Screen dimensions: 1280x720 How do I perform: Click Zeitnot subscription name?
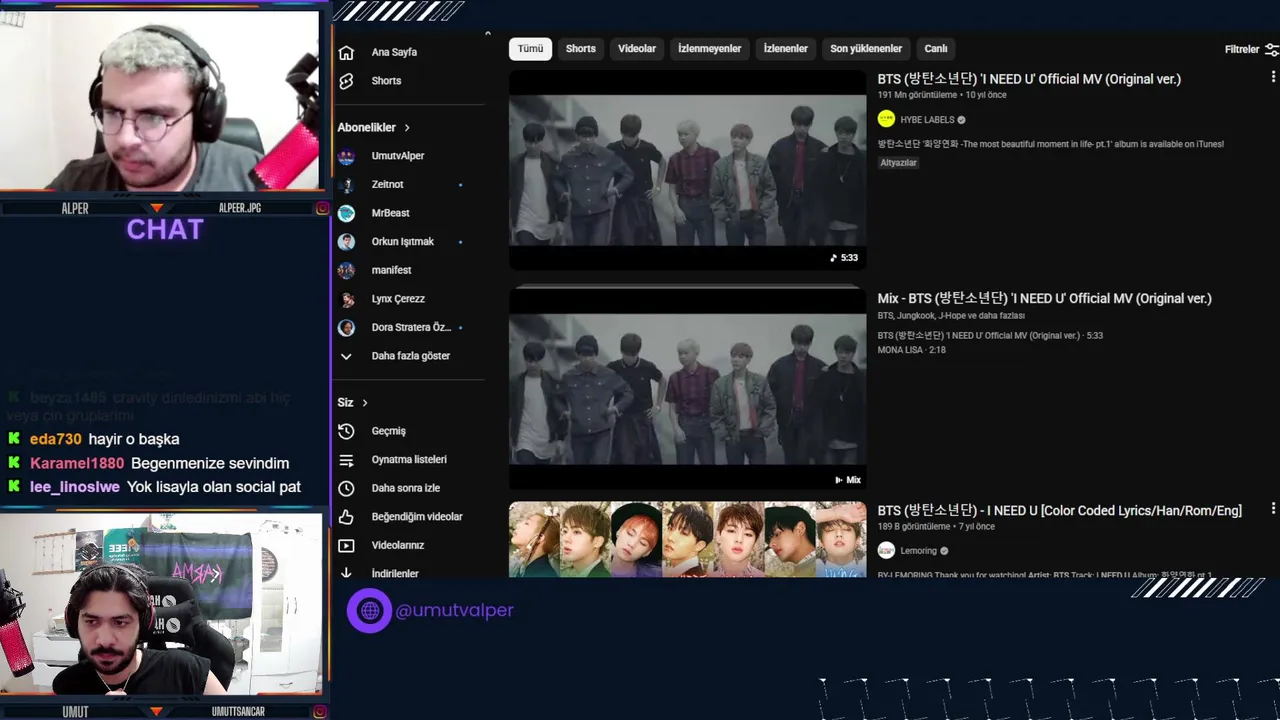point(387,185)
